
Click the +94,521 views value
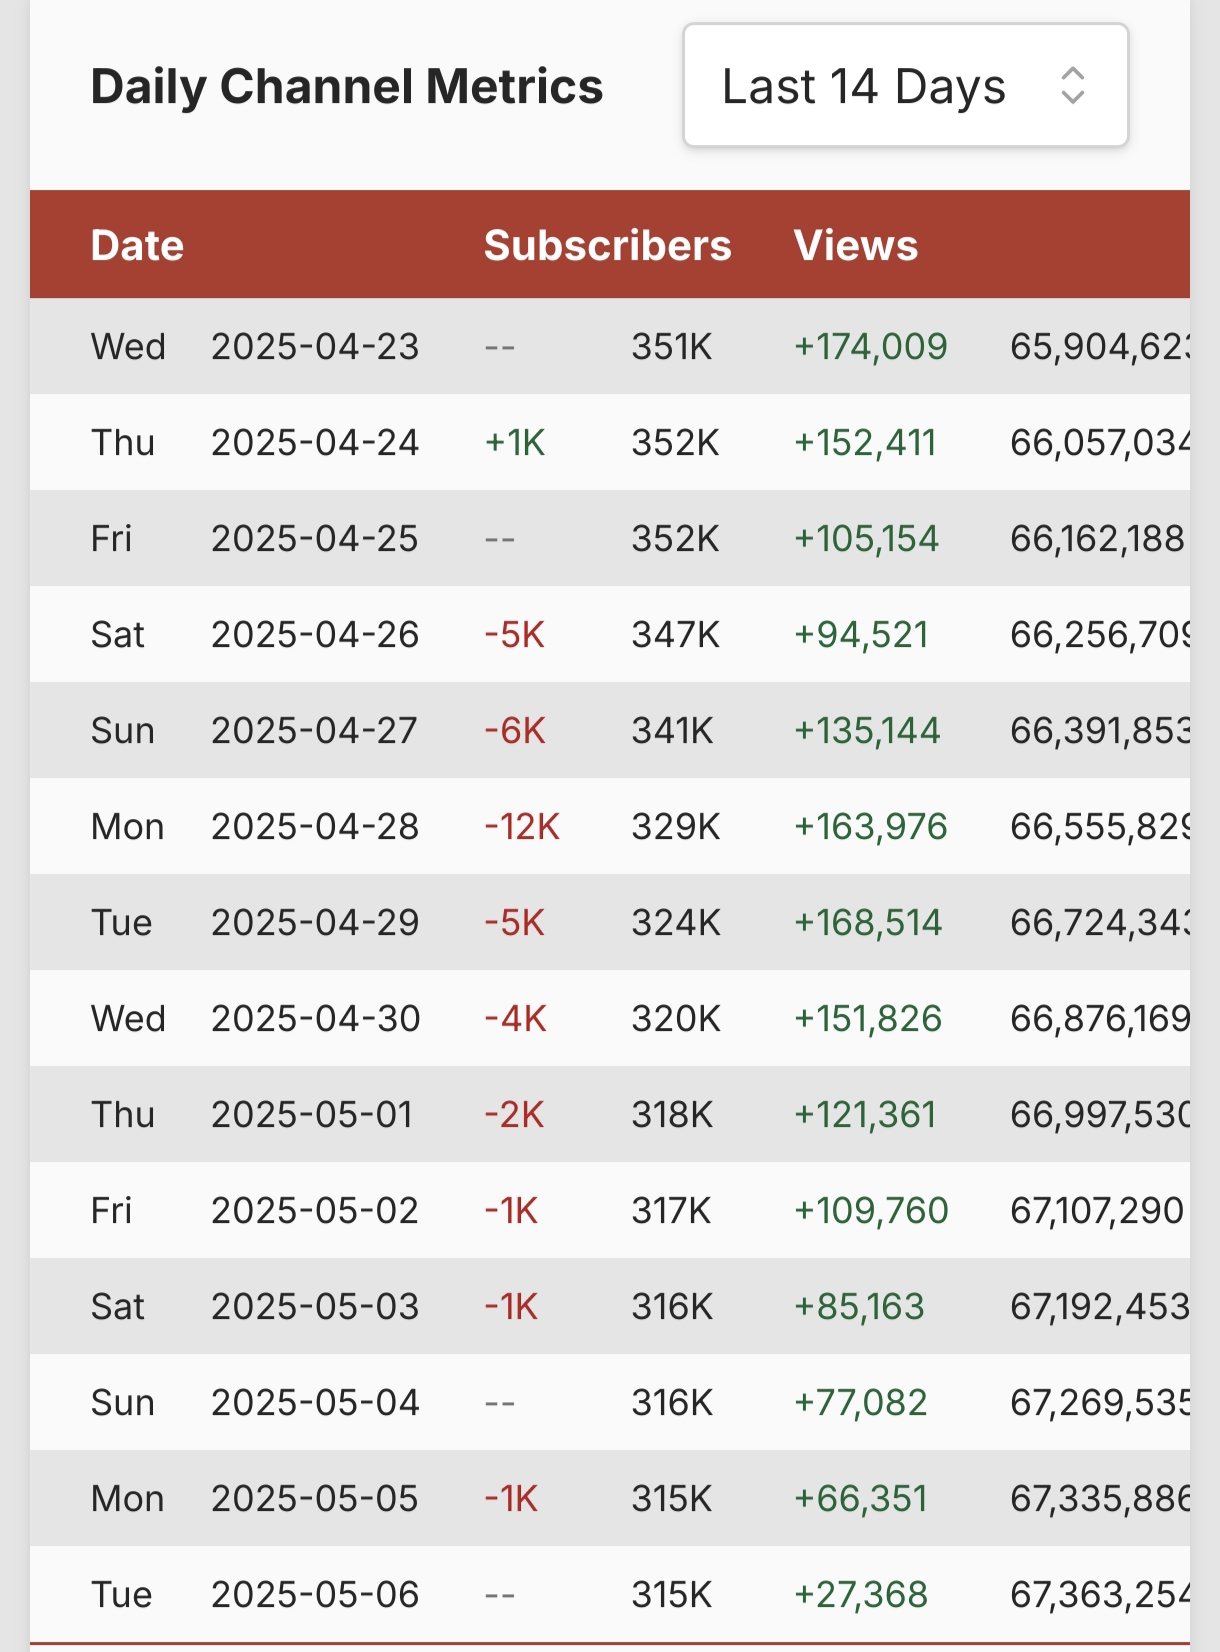coord(861,635)
